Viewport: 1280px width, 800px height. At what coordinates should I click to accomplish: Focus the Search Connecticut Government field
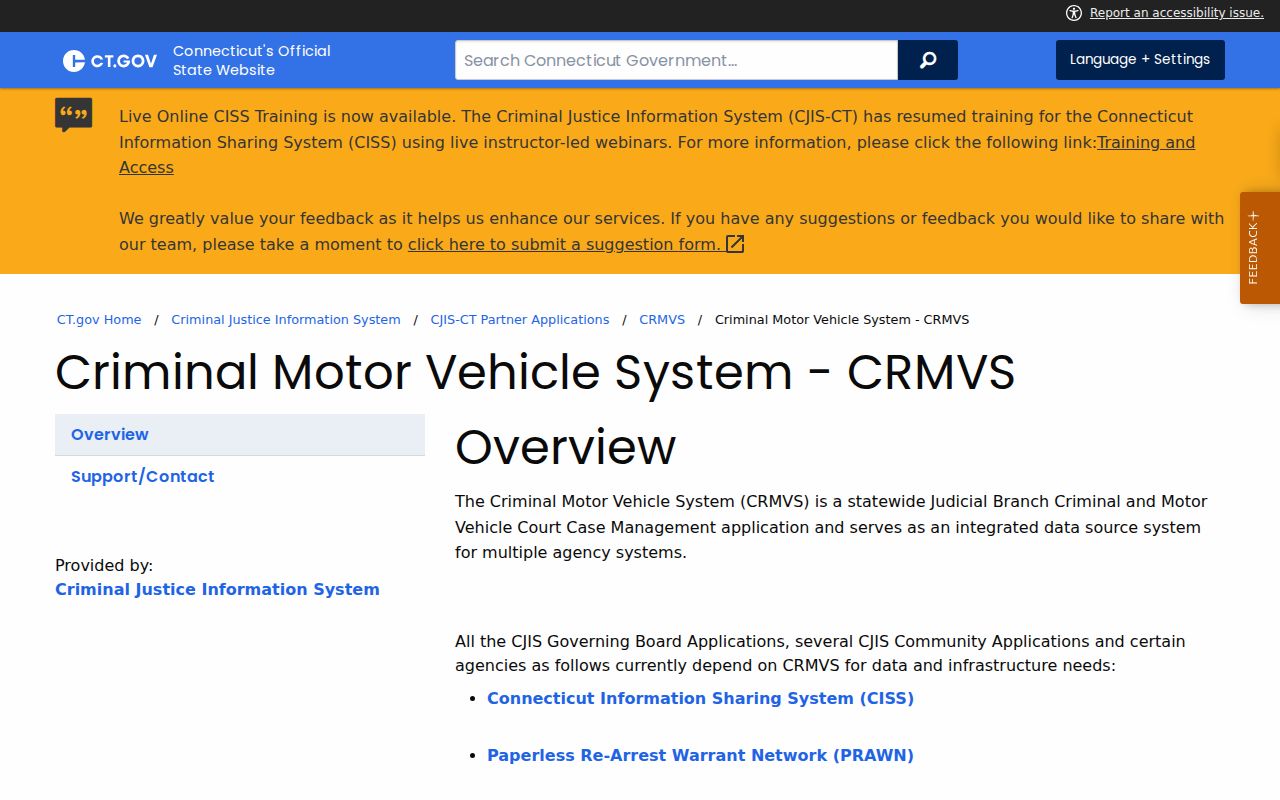pyautogui.click(x=676, y=60)
